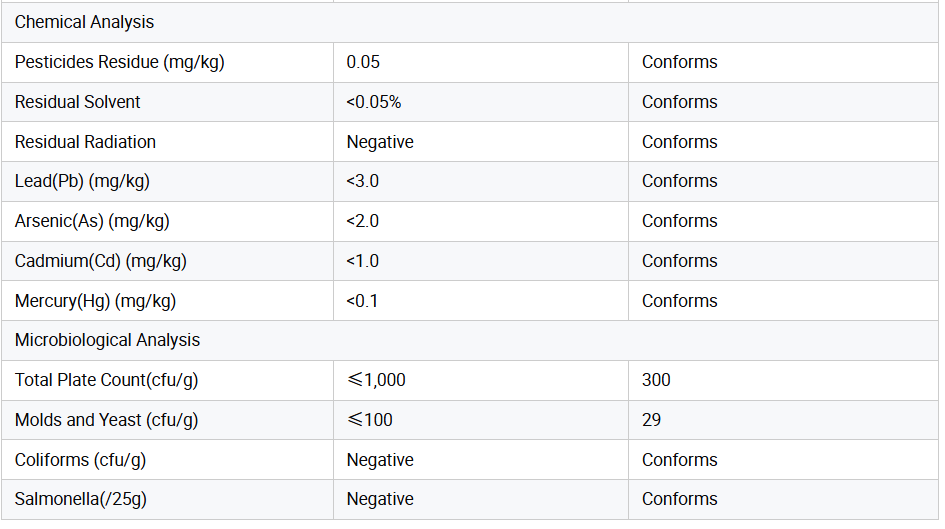Screen dimensions: 945x529
Task: Select the Cadmium(Cd) (mg/kg) cell
Action: click(x=100, y=261)
